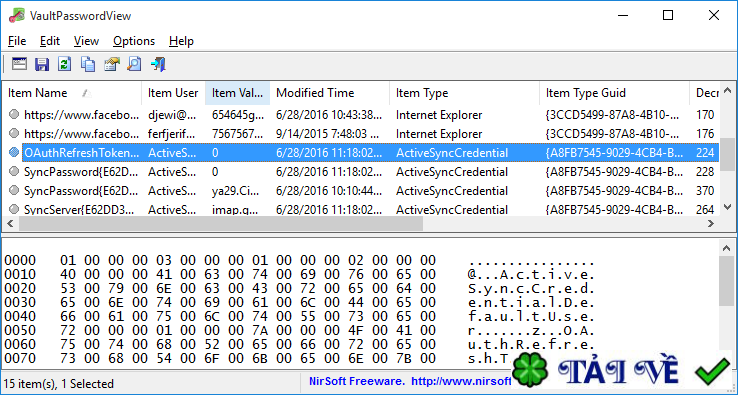The image size is (738, 395).
Task: Select the 654645g... item value cell
Action: [x=237, y=115]
